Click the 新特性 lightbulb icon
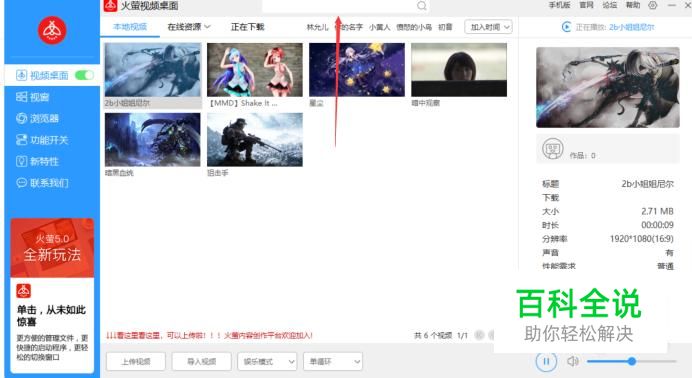 22,161
